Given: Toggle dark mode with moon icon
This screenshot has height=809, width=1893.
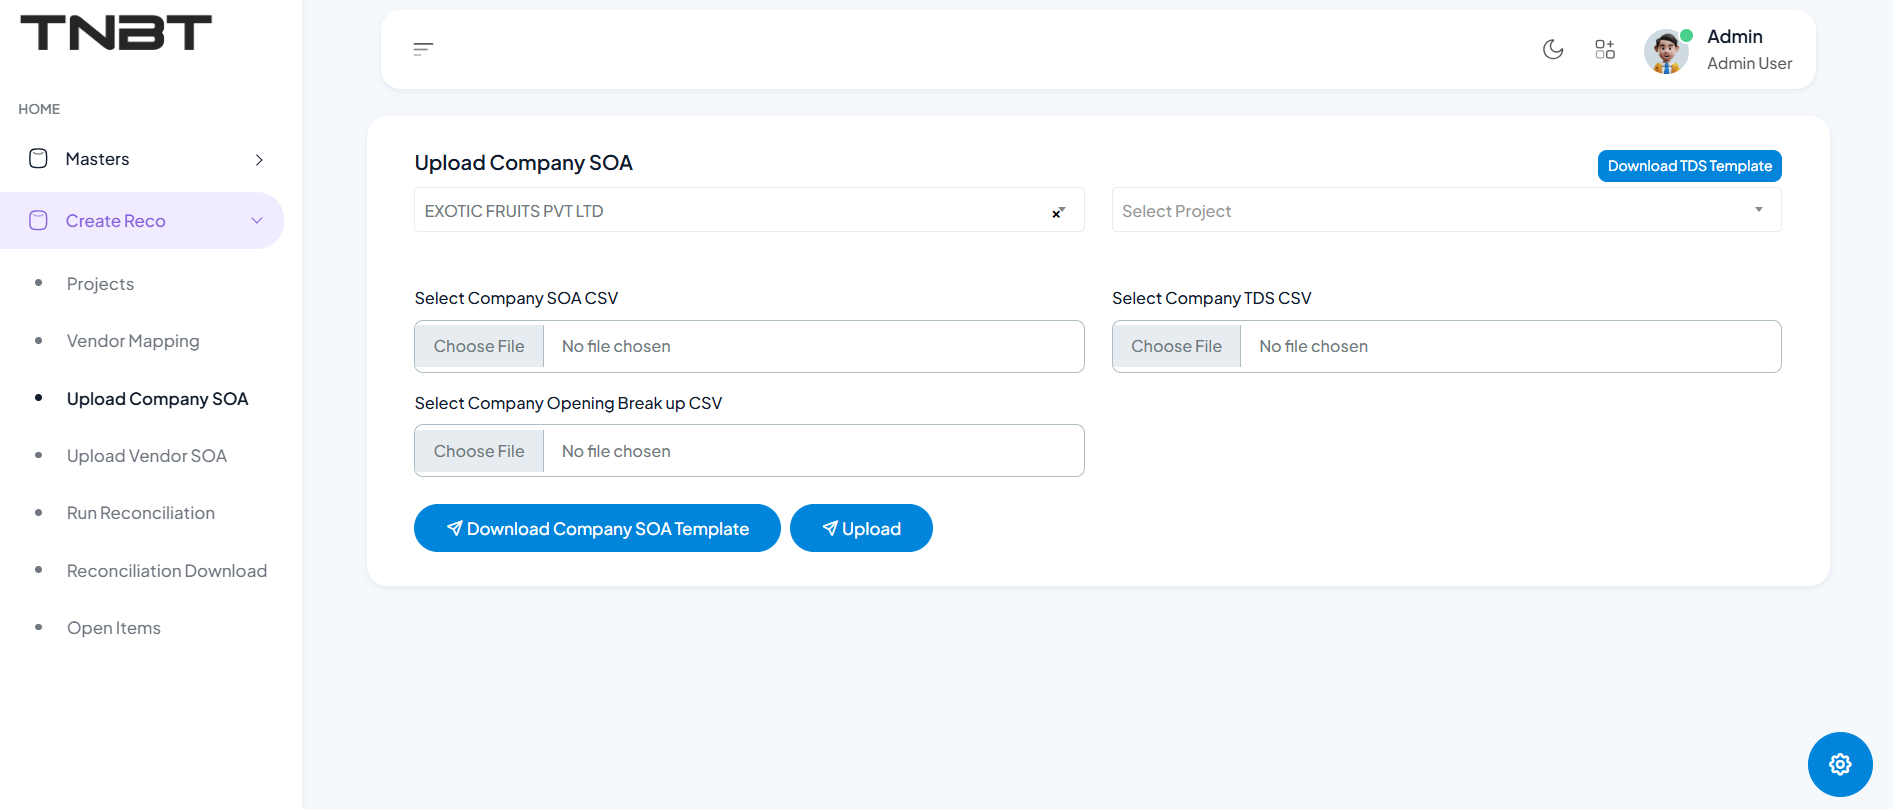Looking at the screenshot, I should click(x=1553, y=49).
